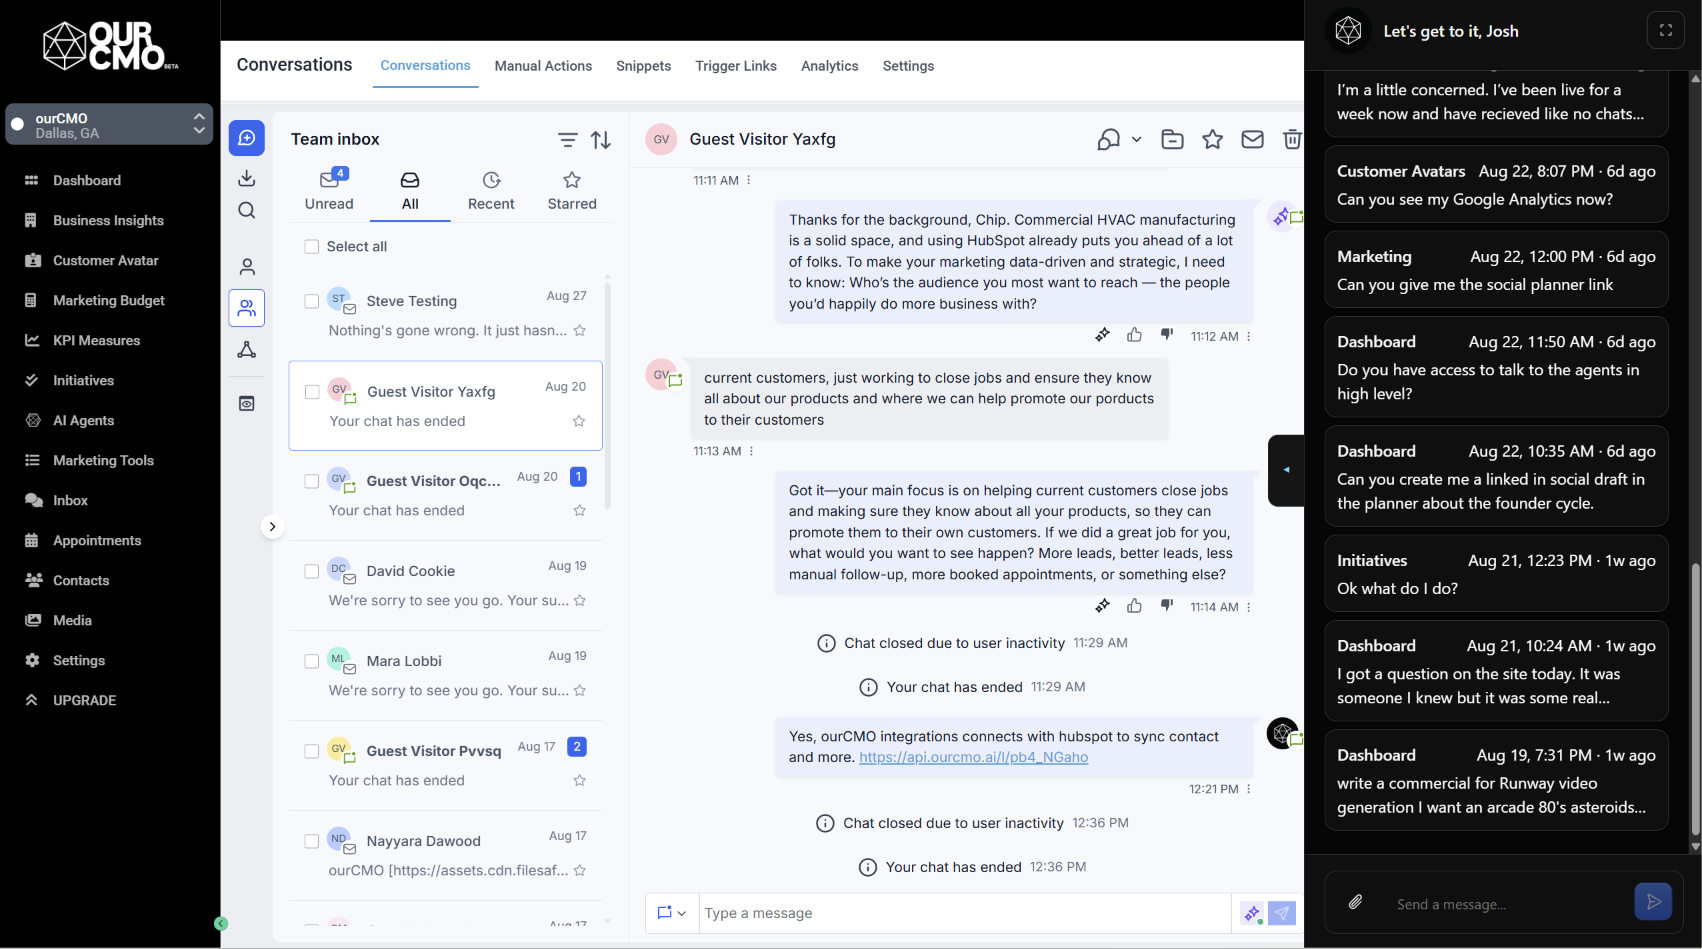Open options menu for the 12:21 PM message
Viewport: 1702px width, 949px height.
(1249, 789)
